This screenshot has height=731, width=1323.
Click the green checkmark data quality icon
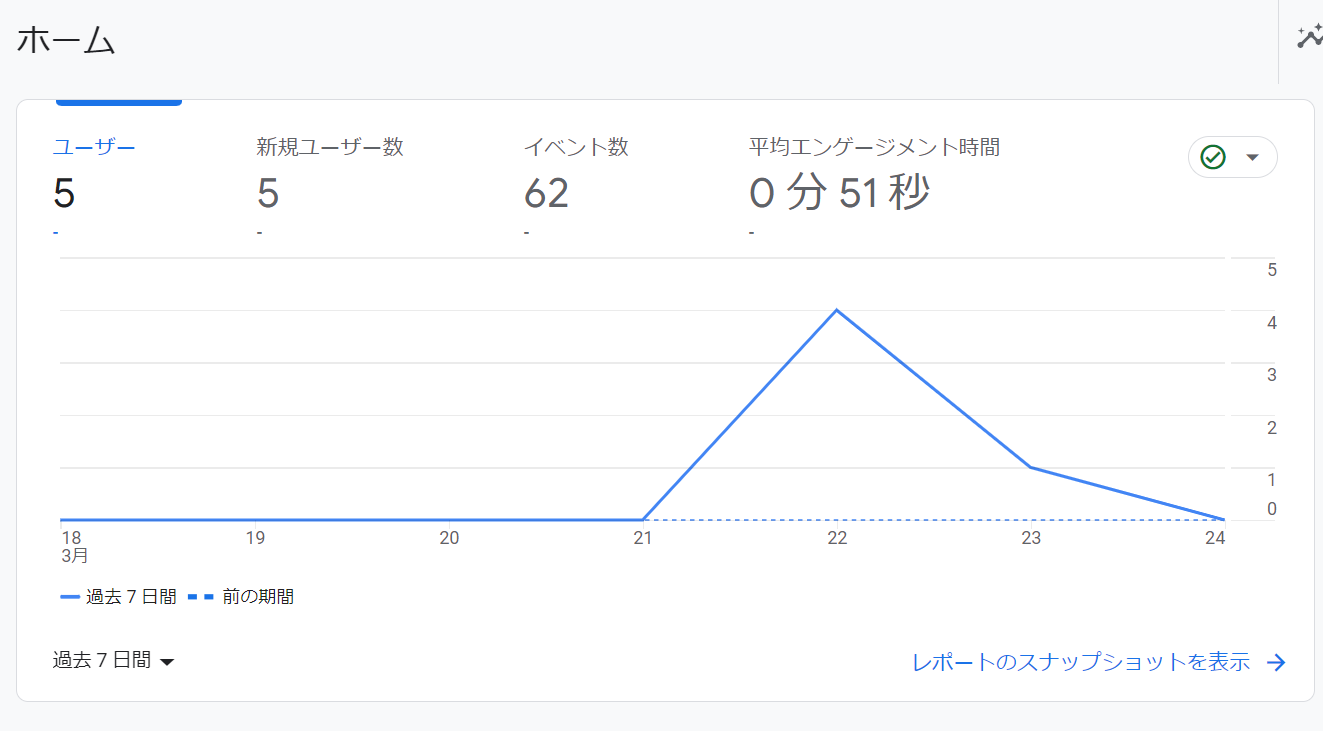1213,157
